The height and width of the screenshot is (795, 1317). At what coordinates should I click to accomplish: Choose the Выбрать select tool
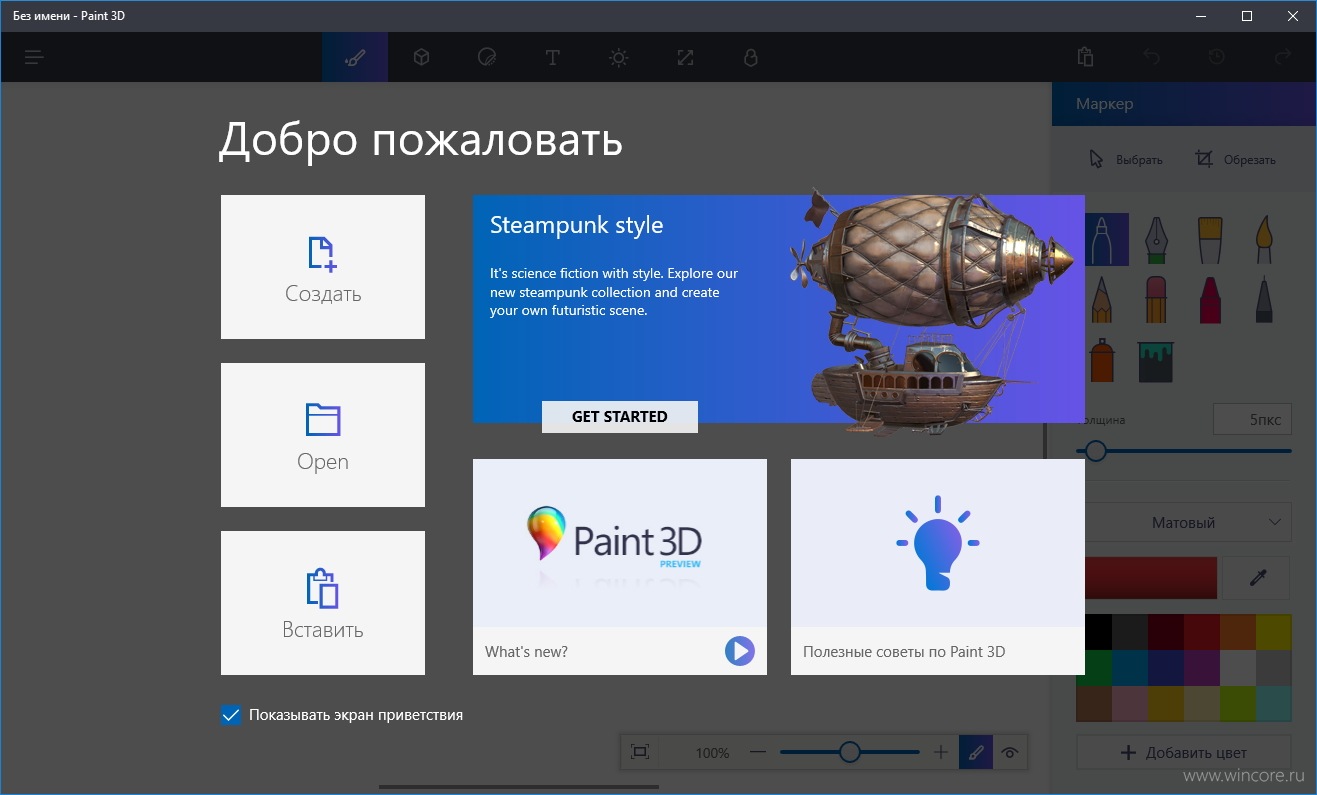coord(1126,159)
